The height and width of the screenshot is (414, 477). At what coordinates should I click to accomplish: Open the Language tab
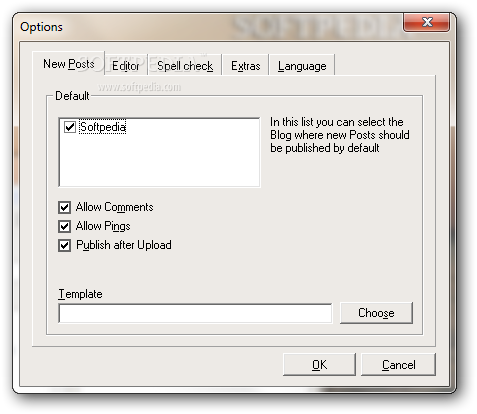[302, 66]
